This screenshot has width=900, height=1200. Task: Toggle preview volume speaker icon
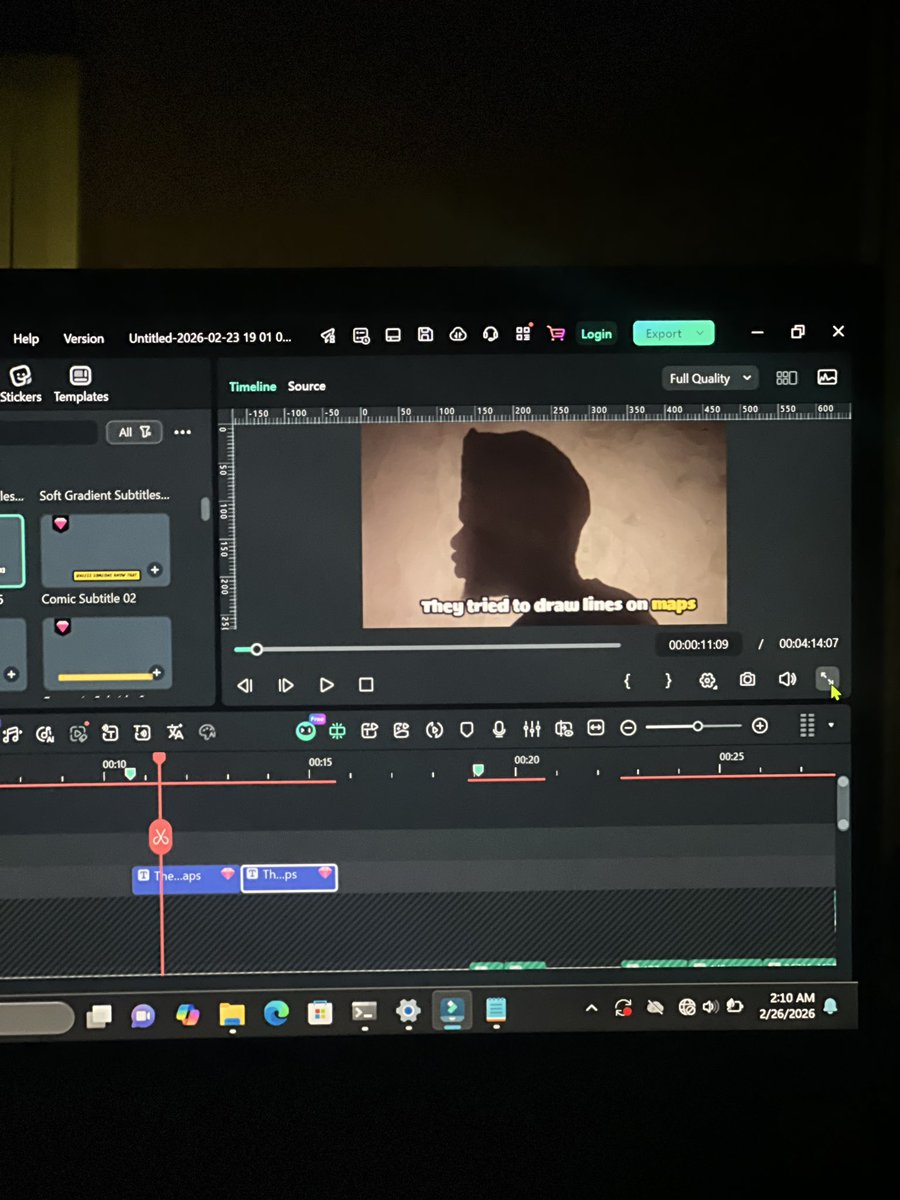(787, 679)
